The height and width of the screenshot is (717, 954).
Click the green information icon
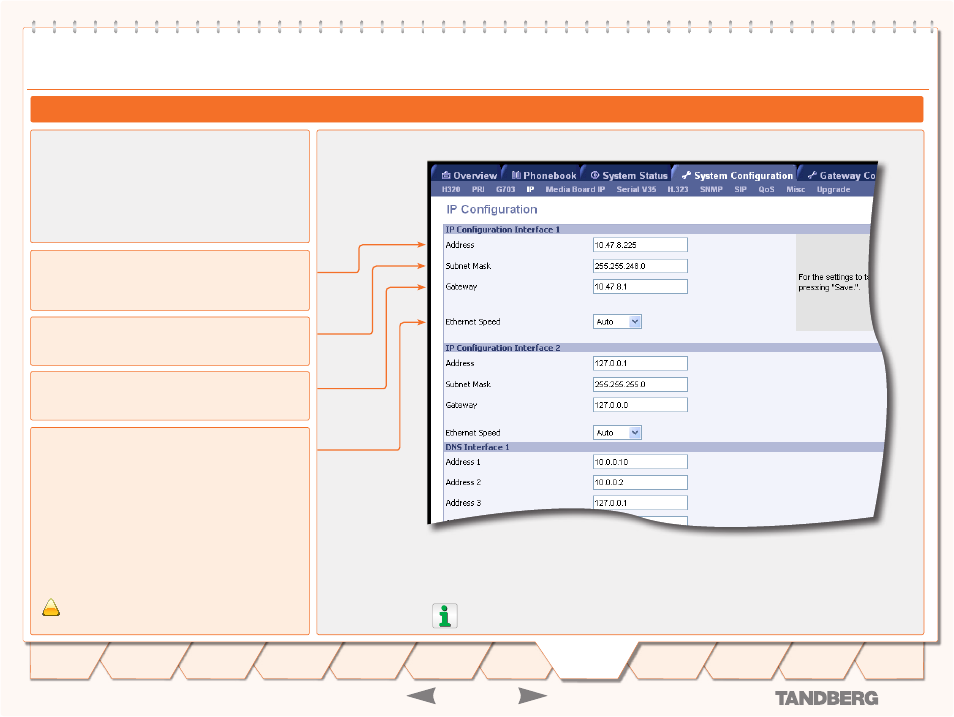tap(445, 616)
